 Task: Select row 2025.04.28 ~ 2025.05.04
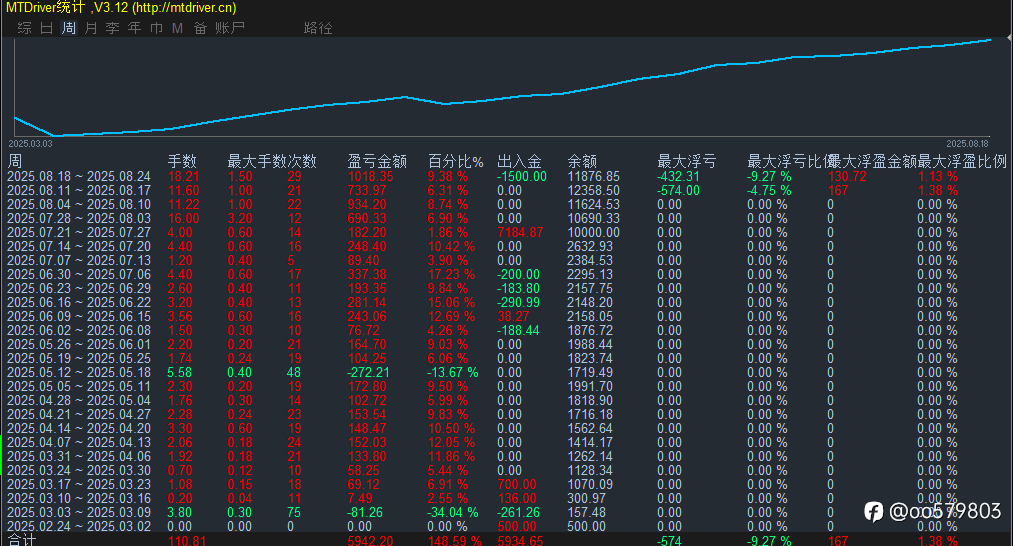506,401
